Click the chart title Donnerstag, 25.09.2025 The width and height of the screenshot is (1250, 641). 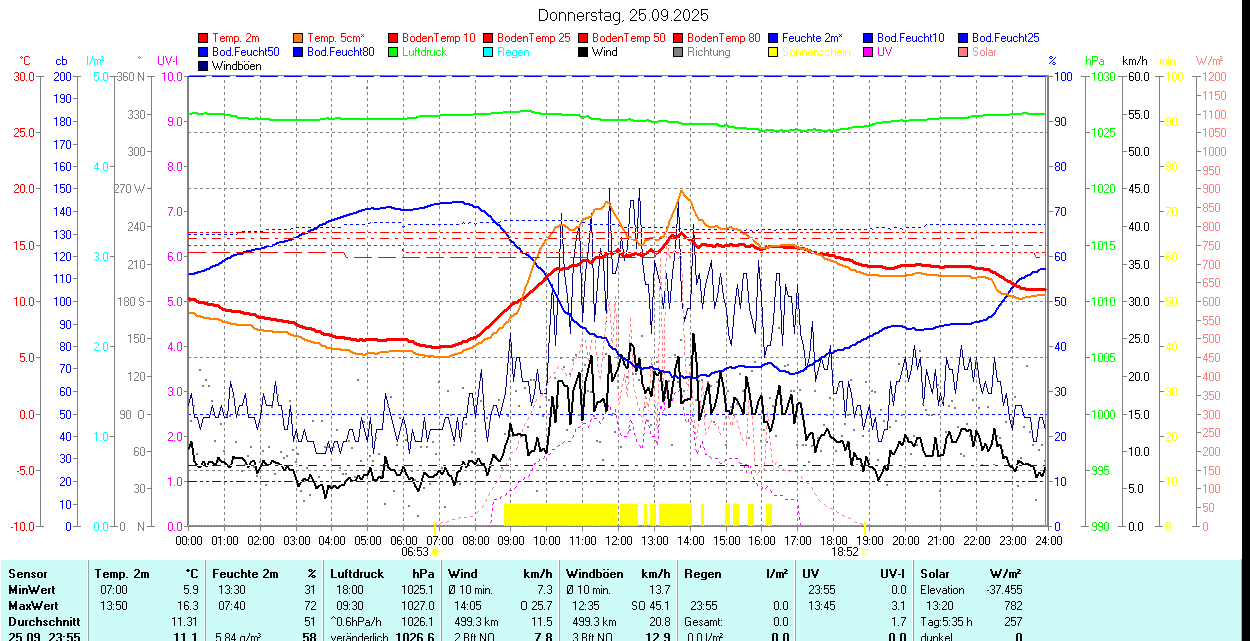(623, 15)
